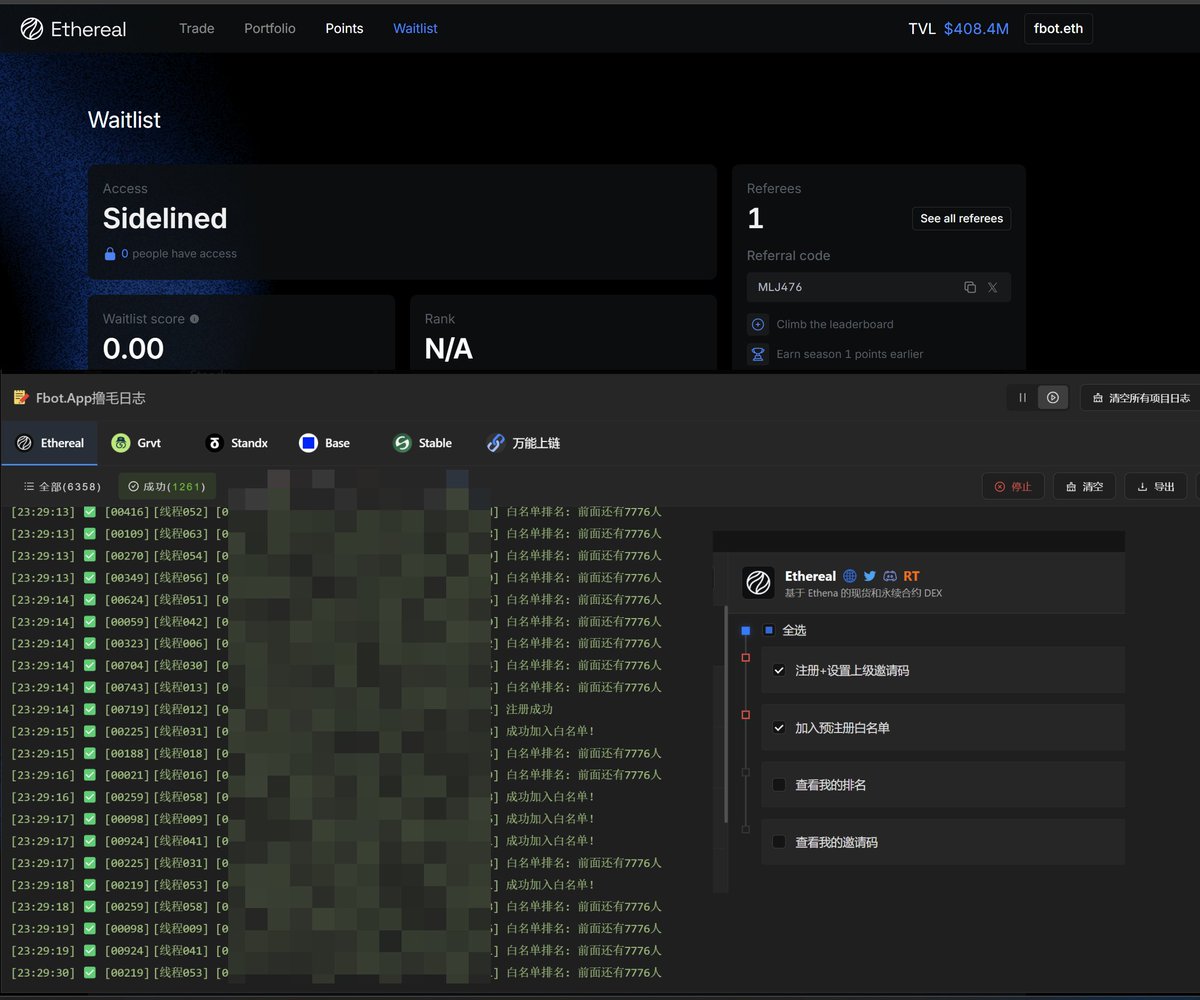Click the 基于 Ethena 的现货和永续合约 DEX description

coord(863,593)
